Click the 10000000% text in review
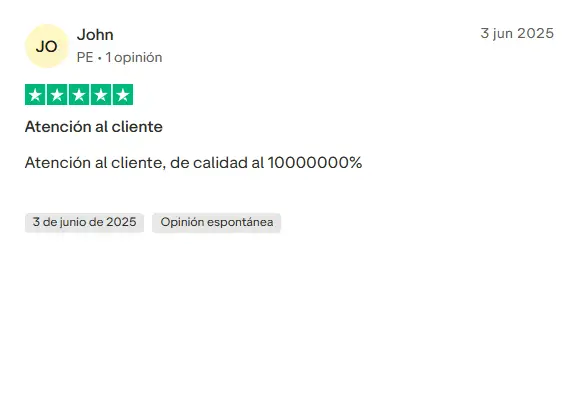The width and height of the screenshot is (580, 410). coord(315,163)
